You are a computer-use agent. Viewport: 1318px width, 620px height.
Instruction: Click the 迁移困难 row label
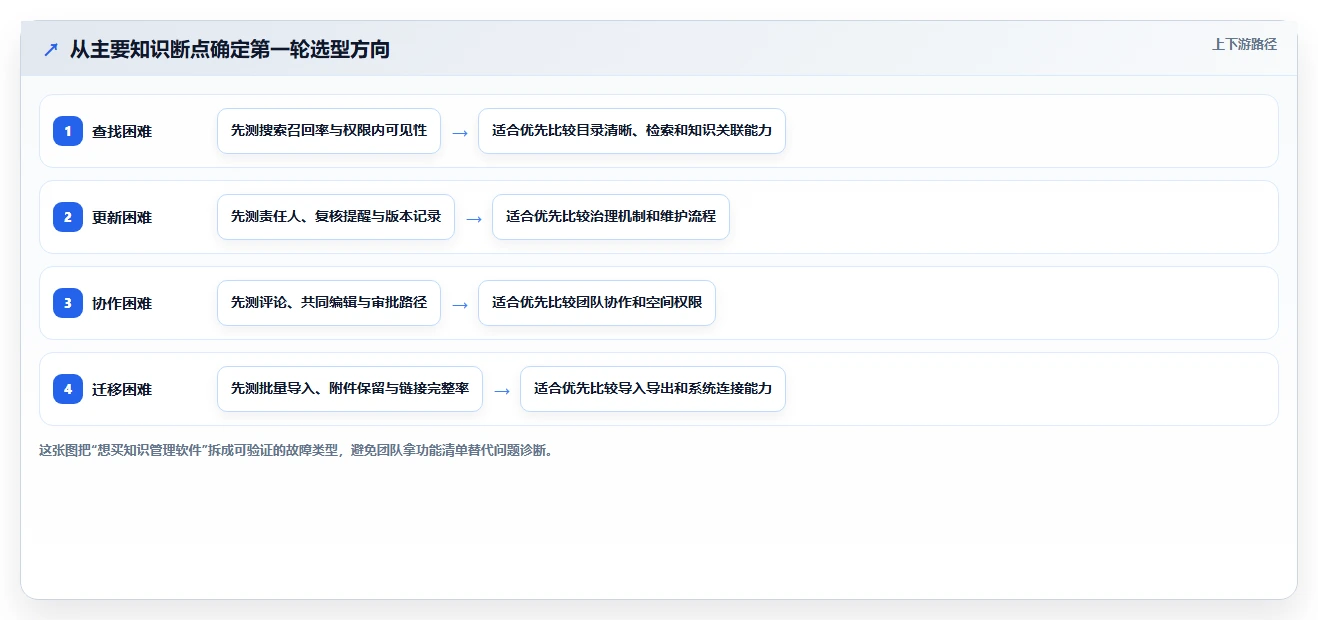point(122,389)
